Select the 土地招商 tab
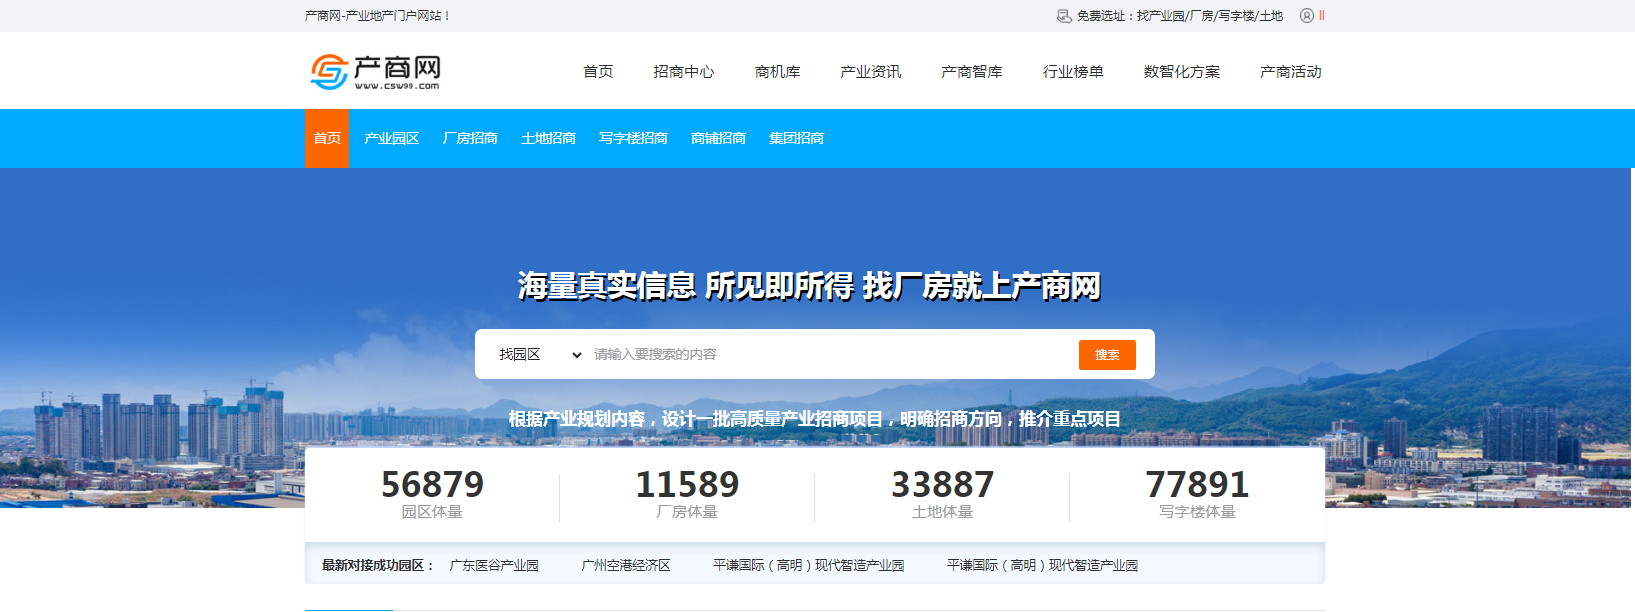Image resolution: width=1635 pixels, height=612 pixels. click(548, 138)
